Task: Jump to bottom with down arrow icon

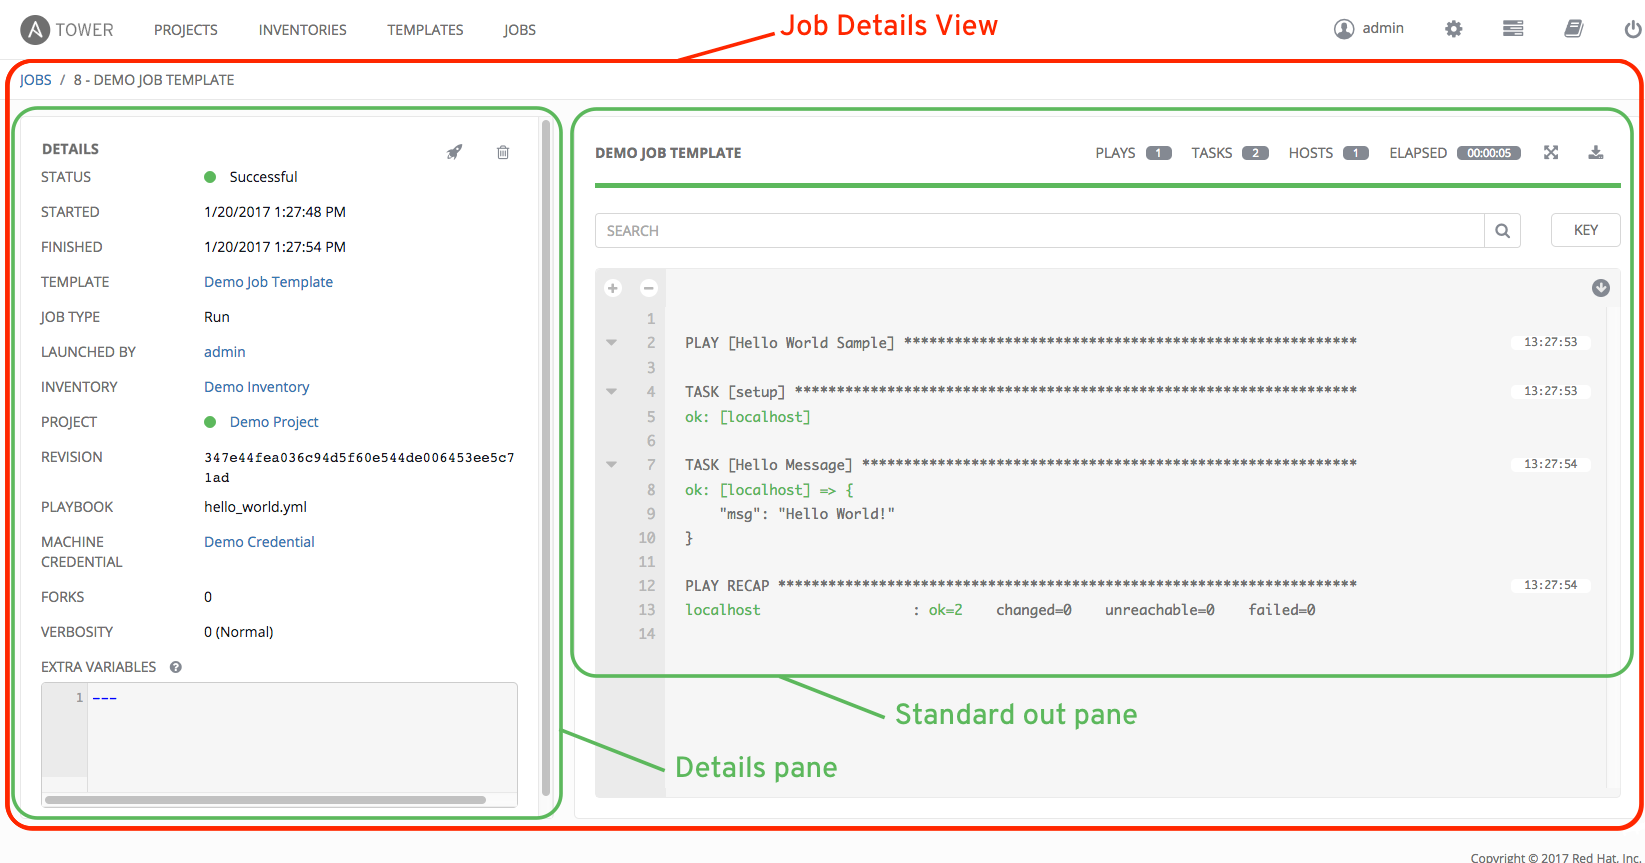Action: pyautogui.click(x=1601, y=288)
